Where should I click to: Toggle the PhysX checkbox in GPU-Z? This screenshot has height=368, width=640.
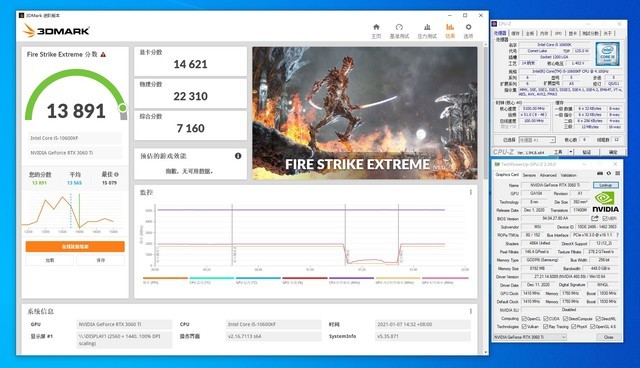pos(573,327)
